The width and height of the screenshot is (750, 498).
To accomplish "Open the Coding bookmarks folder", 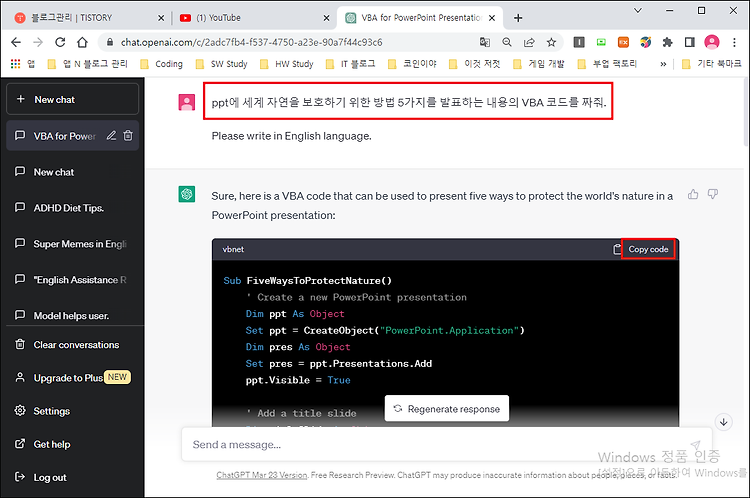I will pos(162,64).
